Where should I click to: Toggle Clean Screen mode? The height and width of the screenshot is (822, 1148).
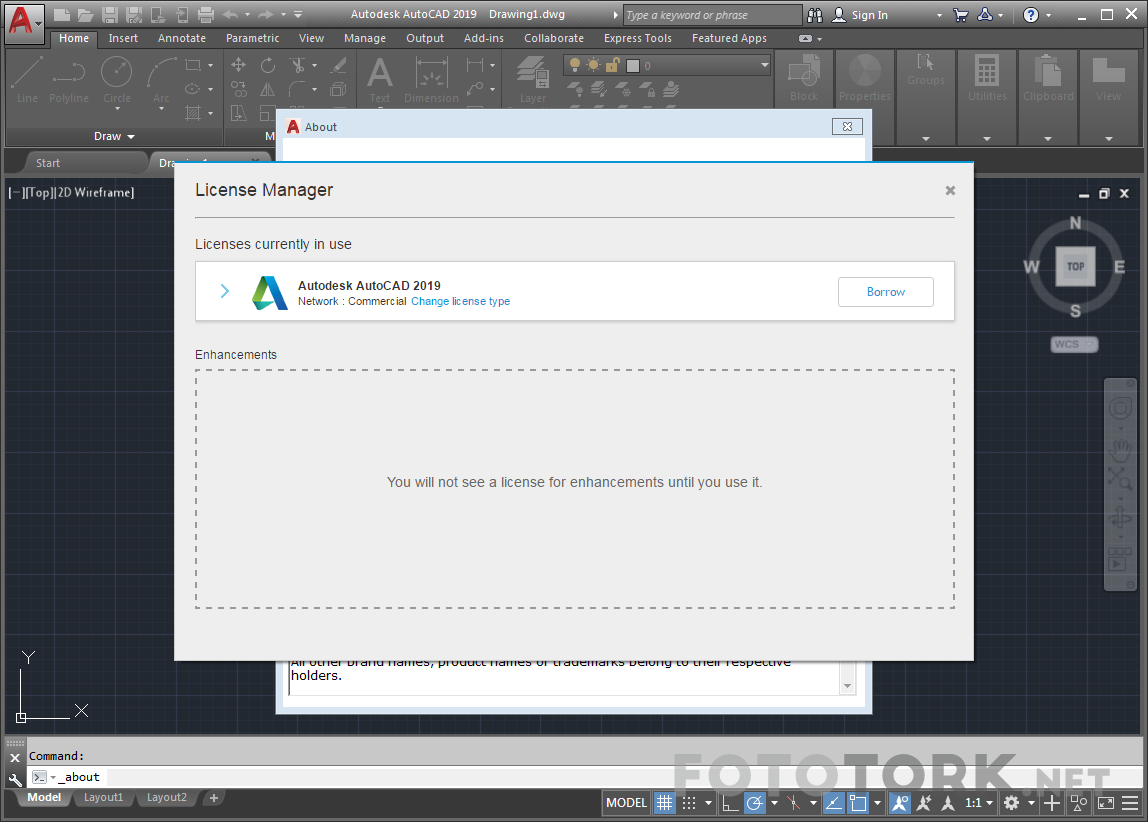1106,803
